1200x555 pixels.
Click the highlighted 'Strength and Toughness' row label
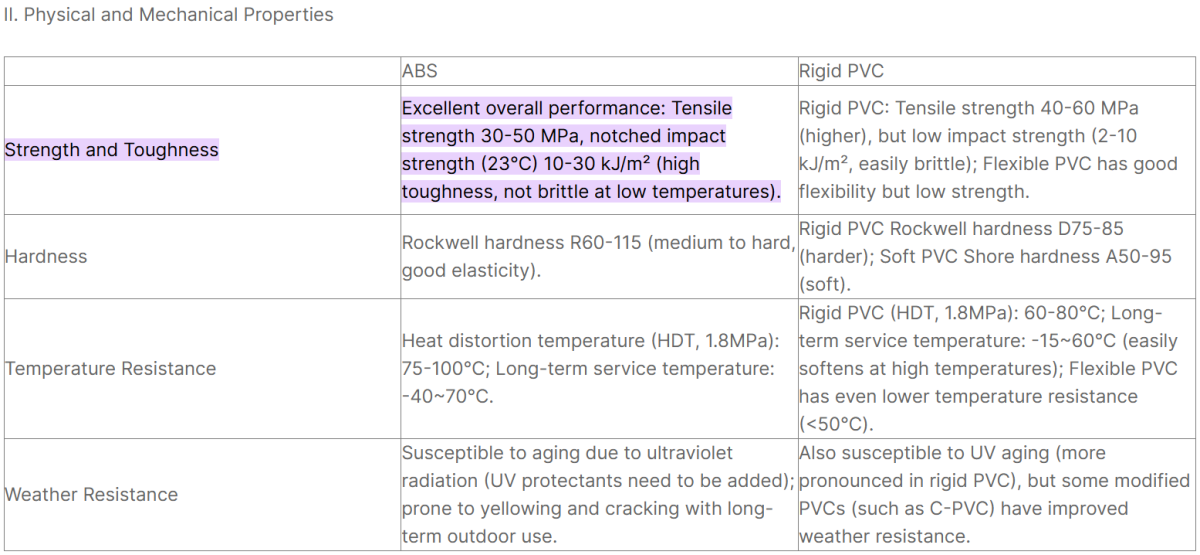click(x=111, y=150)
